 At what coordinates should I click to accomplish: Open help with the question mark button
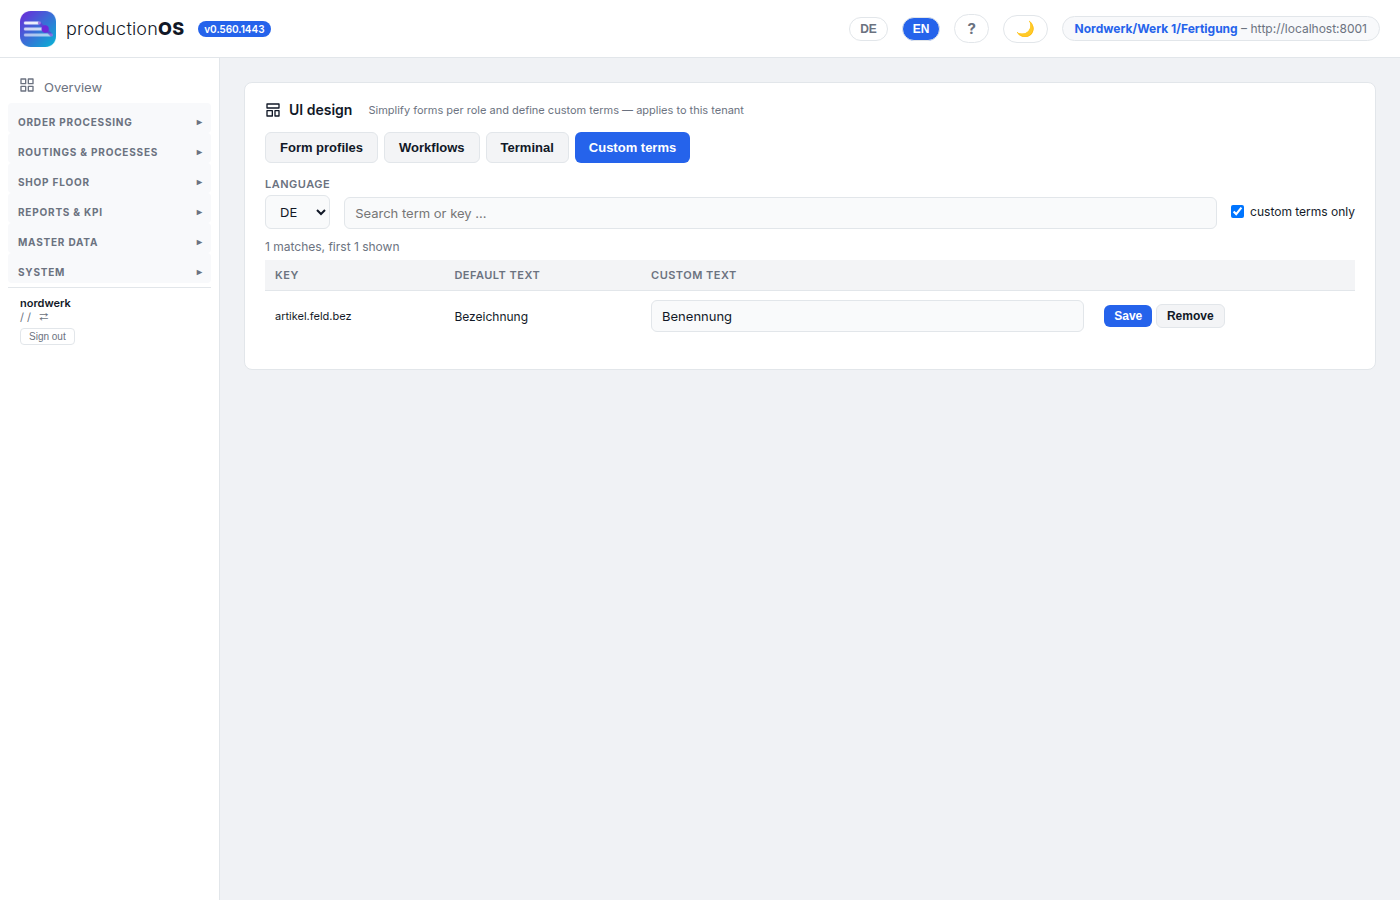click(x=971, y=29)
